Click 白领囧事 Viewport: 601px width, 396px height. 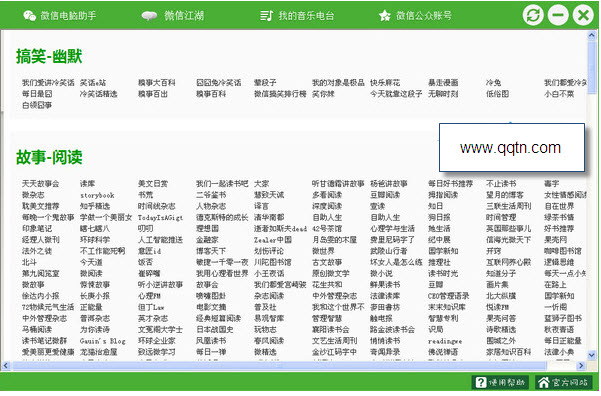37,105
